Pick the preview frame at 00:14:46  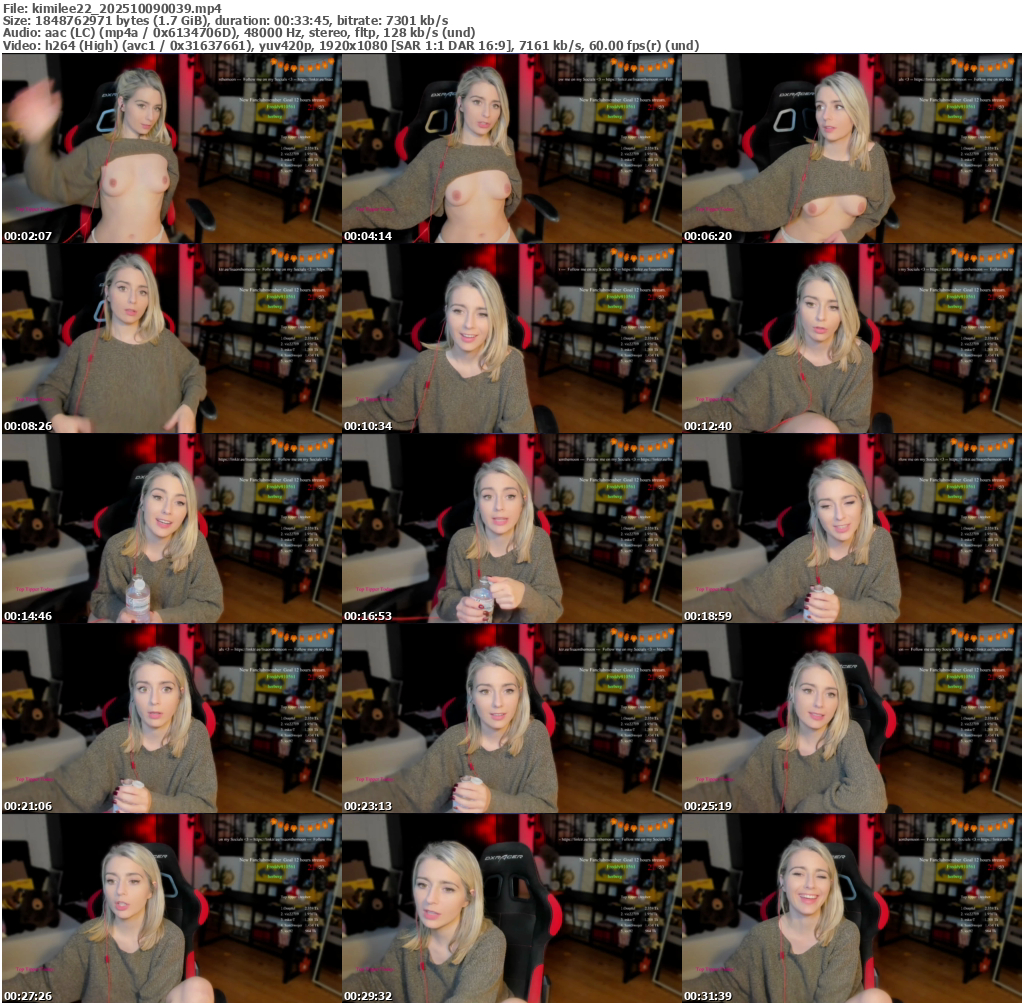171,528
